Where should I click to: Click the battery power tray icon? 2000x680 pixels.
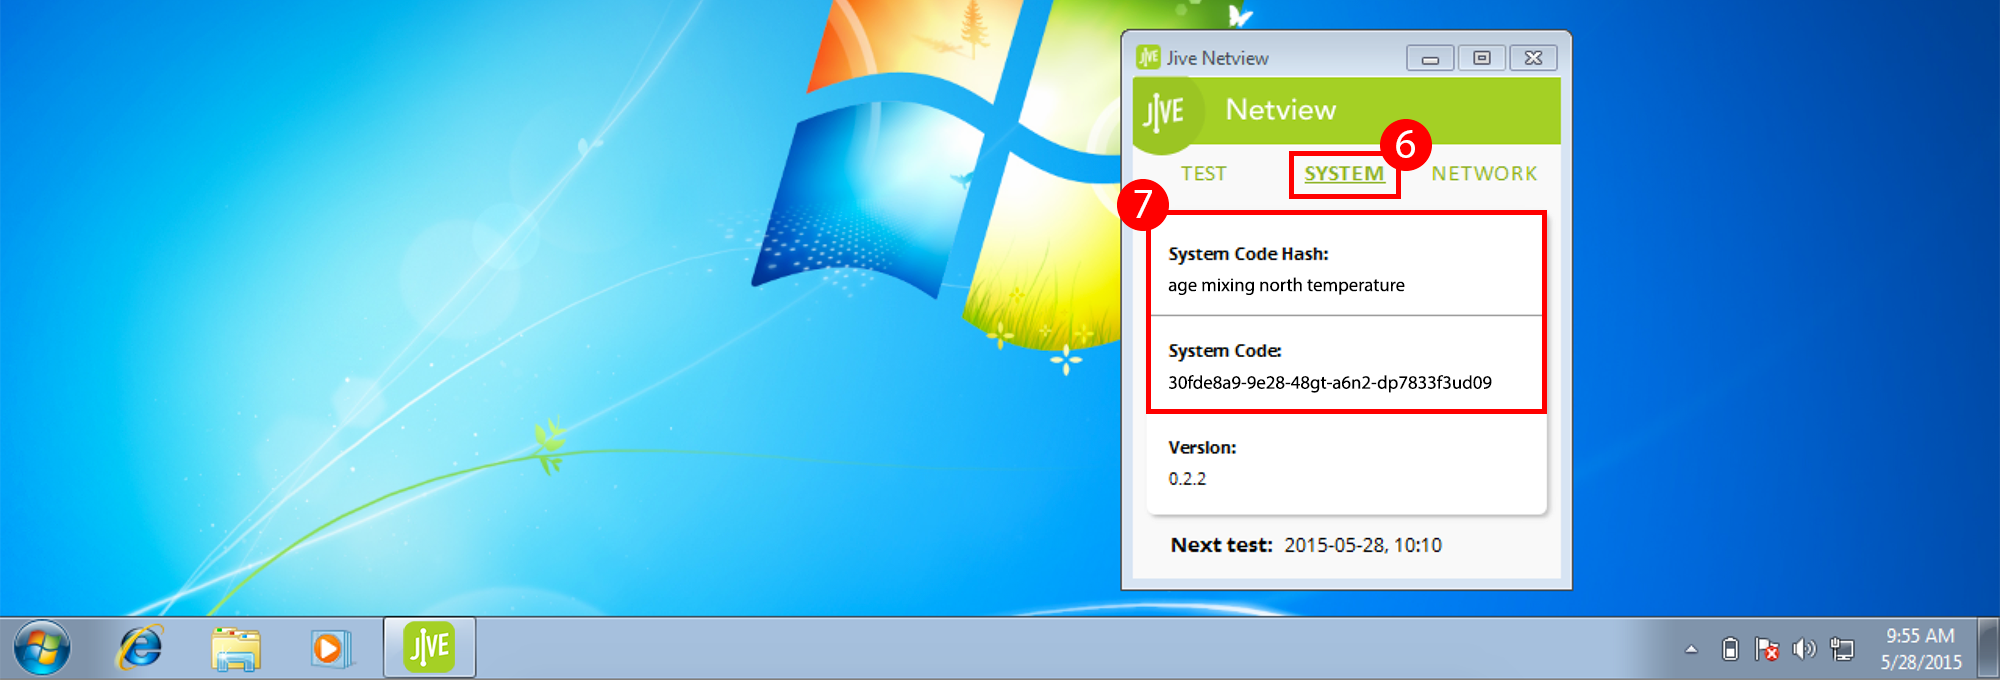click(1729, 650)
